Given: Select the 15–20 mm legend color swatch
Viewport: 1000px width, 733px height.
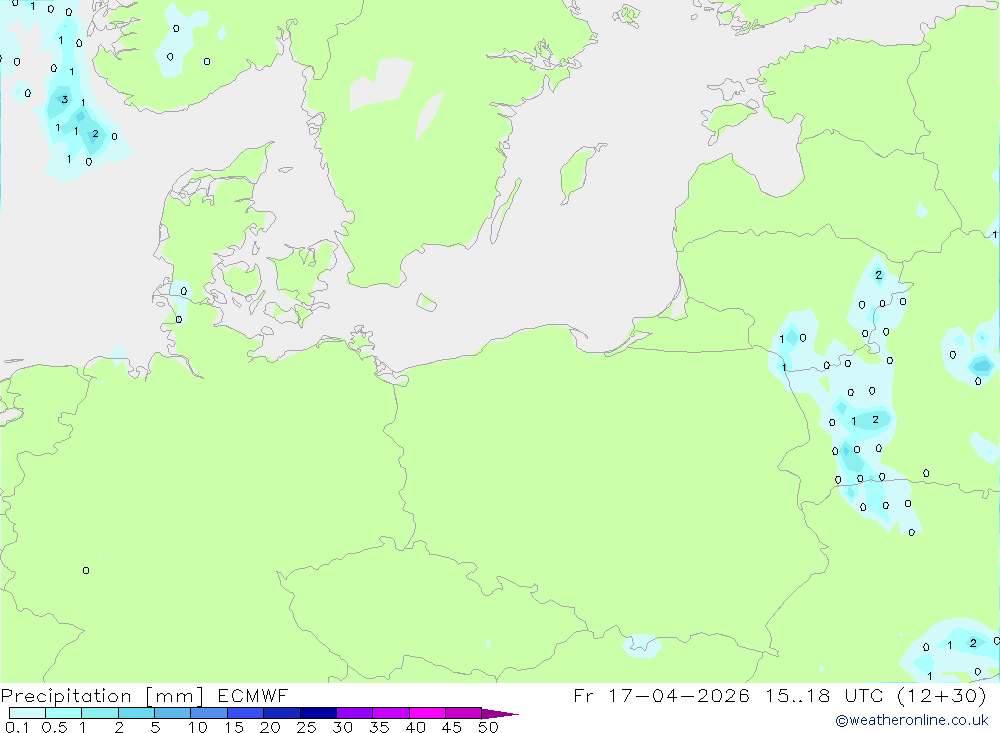Looking at the screenshot, I should (246, 713).
